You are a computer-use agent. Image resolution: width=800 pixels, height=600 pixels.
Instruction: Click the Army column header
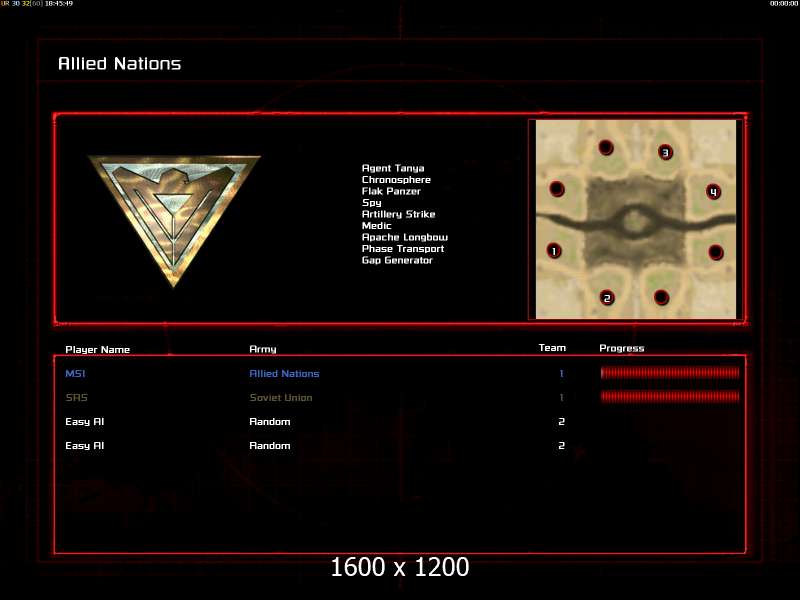click(x=263, y=349)
